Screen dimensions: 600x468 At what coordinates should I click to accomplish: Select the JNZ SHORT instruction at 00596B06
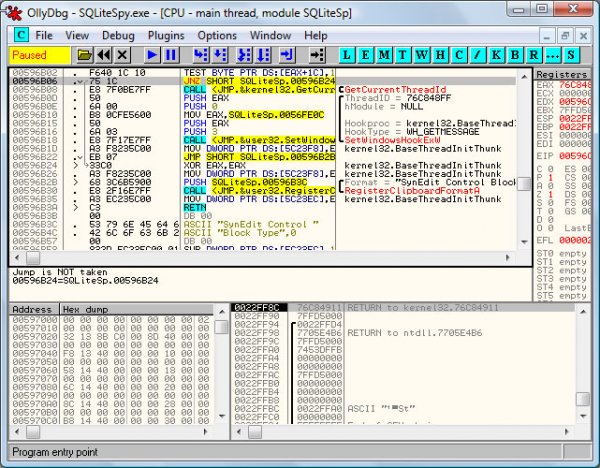pyautogui.click(x=263, y=81)
